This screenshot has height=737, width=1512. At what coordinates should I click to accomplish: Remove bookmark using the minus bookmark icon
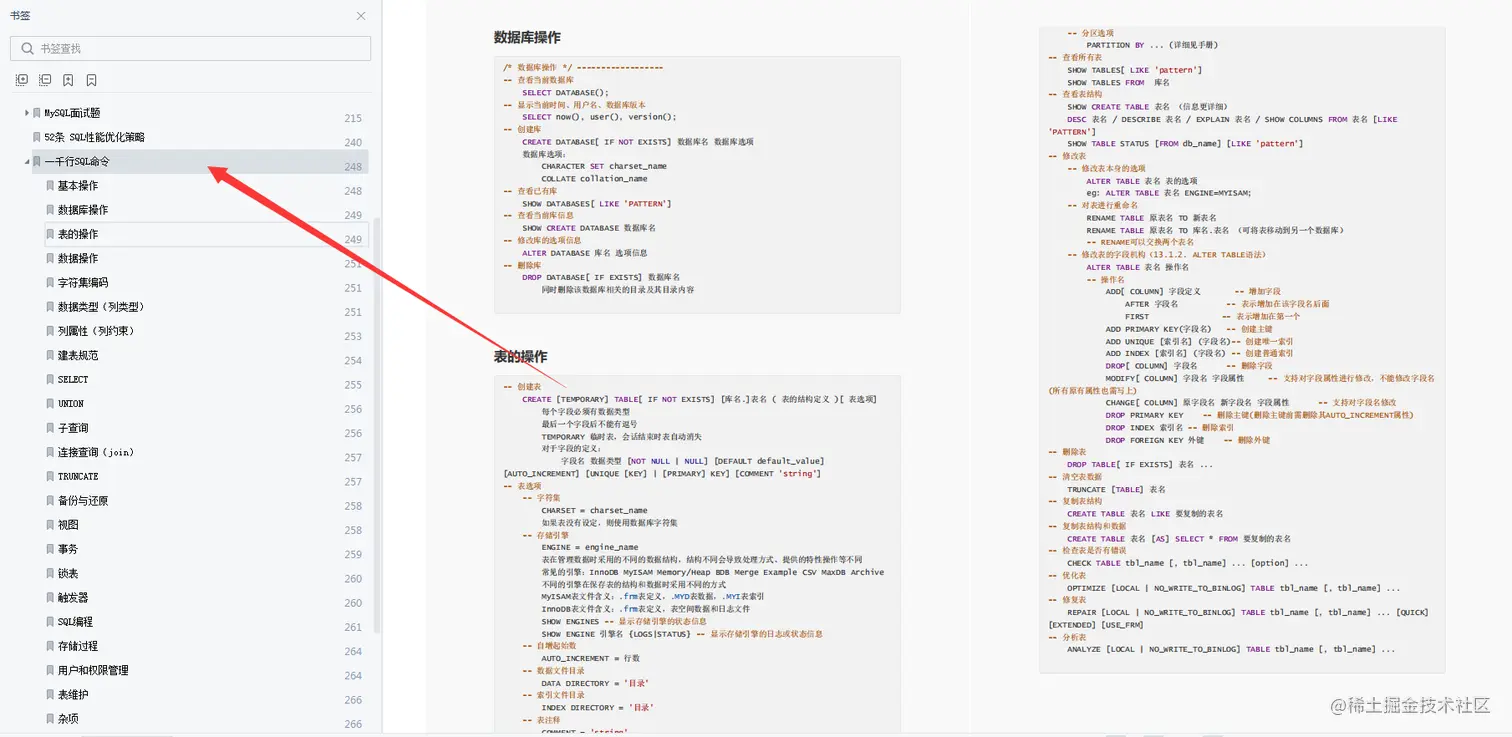click(x=91, y=80)
